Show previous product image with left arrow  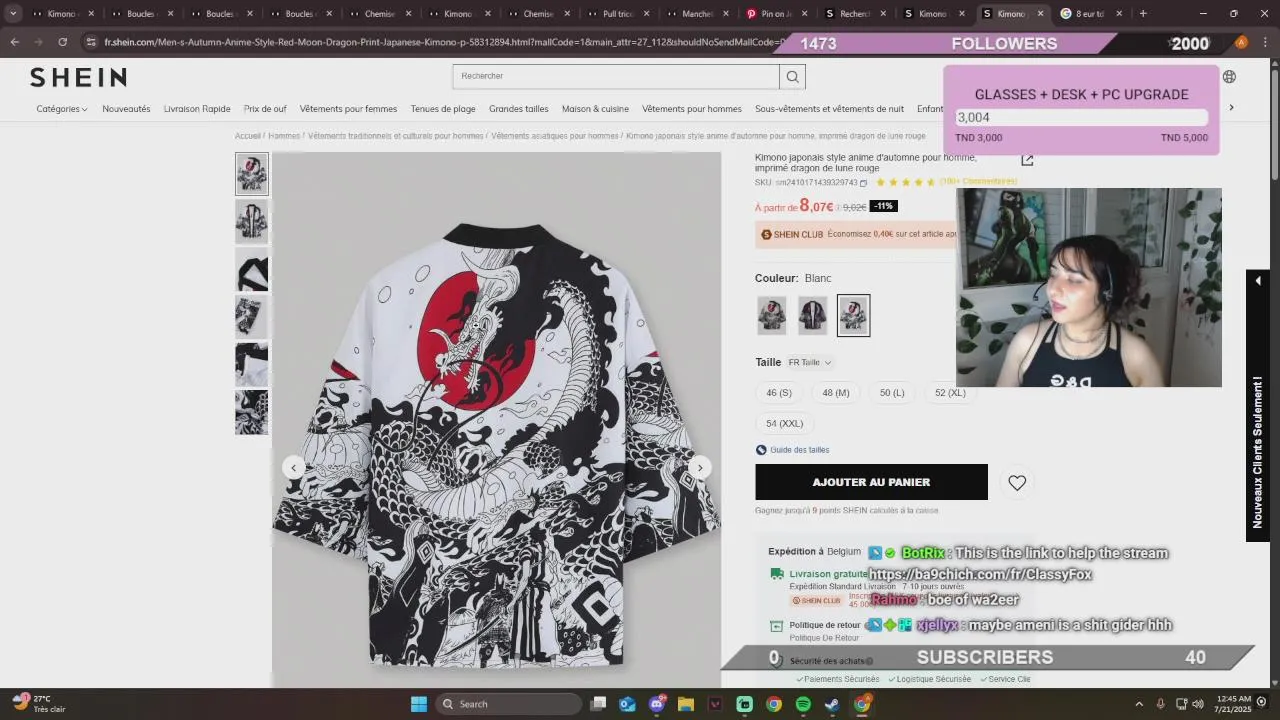(x=293, y=467)
